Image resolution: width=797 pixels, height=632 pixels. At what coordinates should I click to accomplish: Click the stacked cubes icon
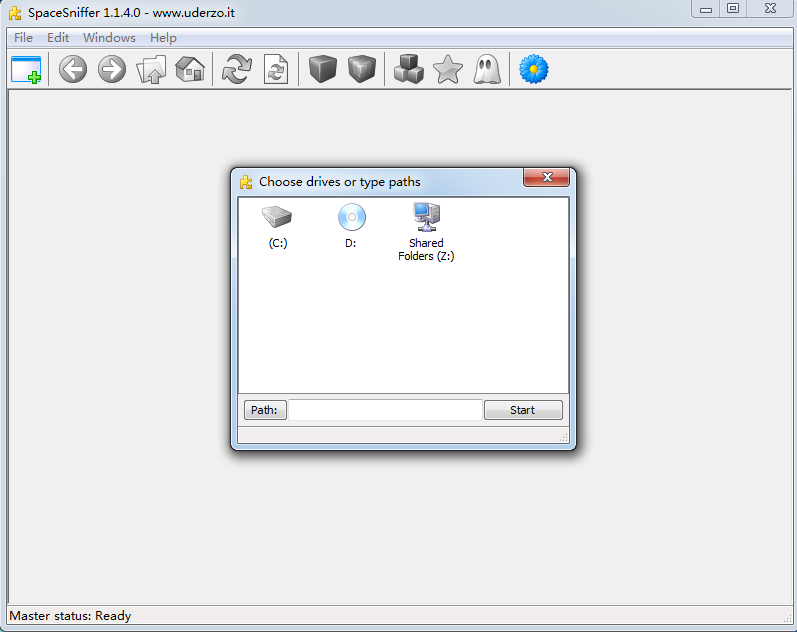coord(409,70)
